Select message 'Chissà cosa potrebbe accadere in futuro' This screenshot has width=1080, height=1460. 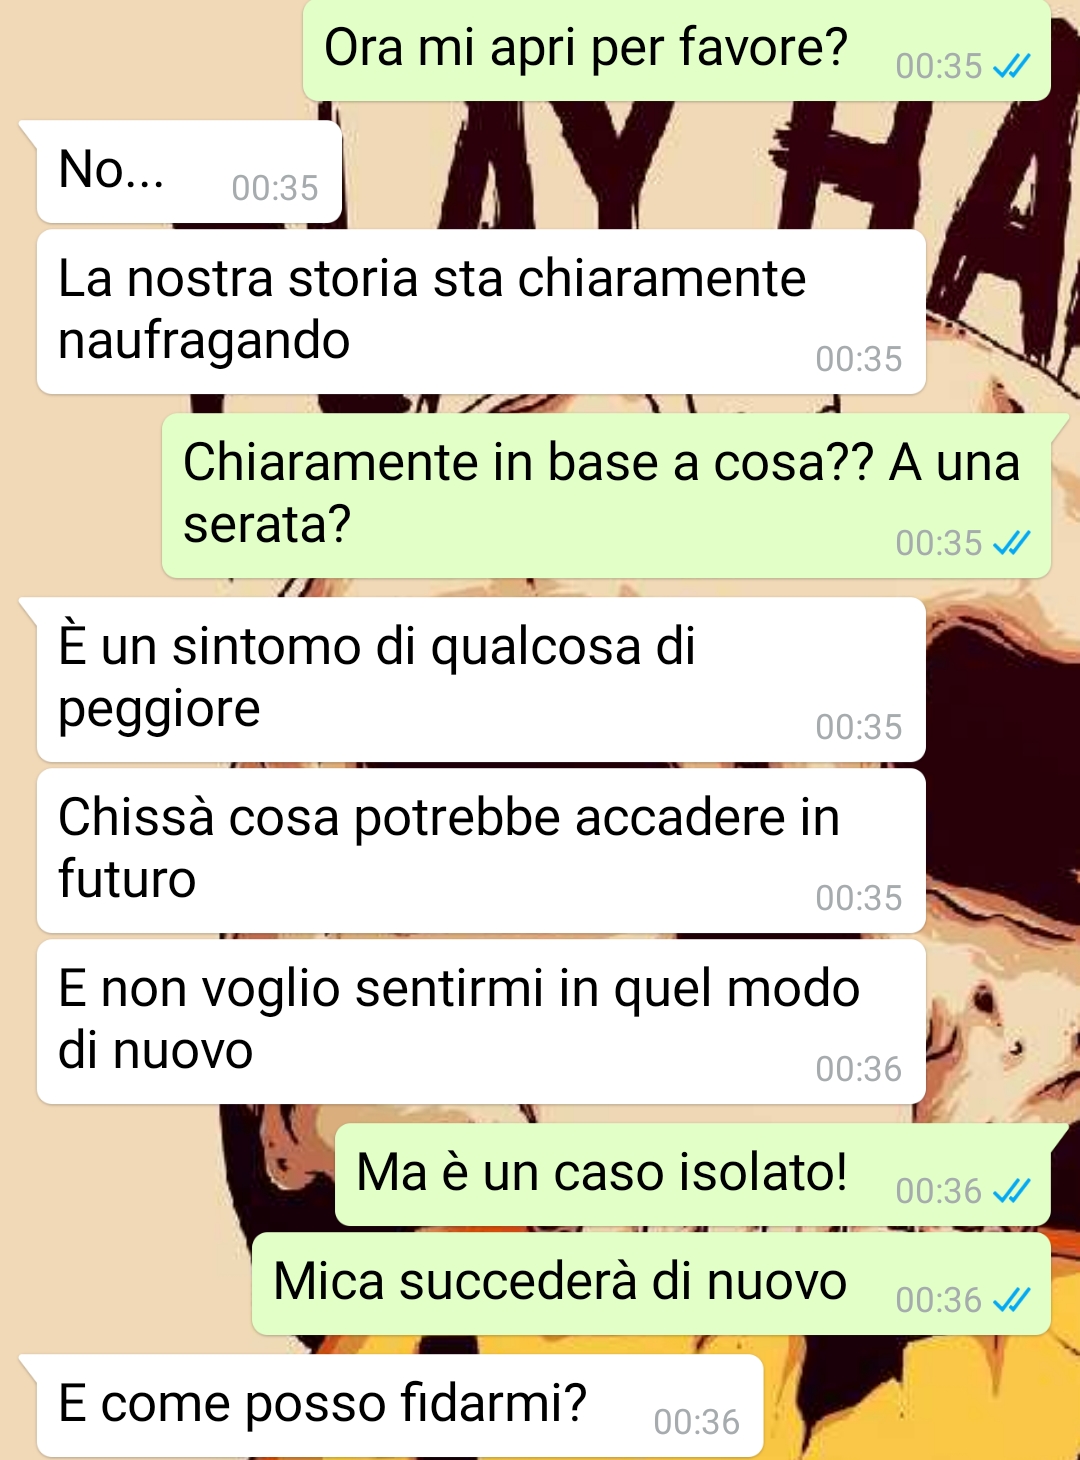481,851
